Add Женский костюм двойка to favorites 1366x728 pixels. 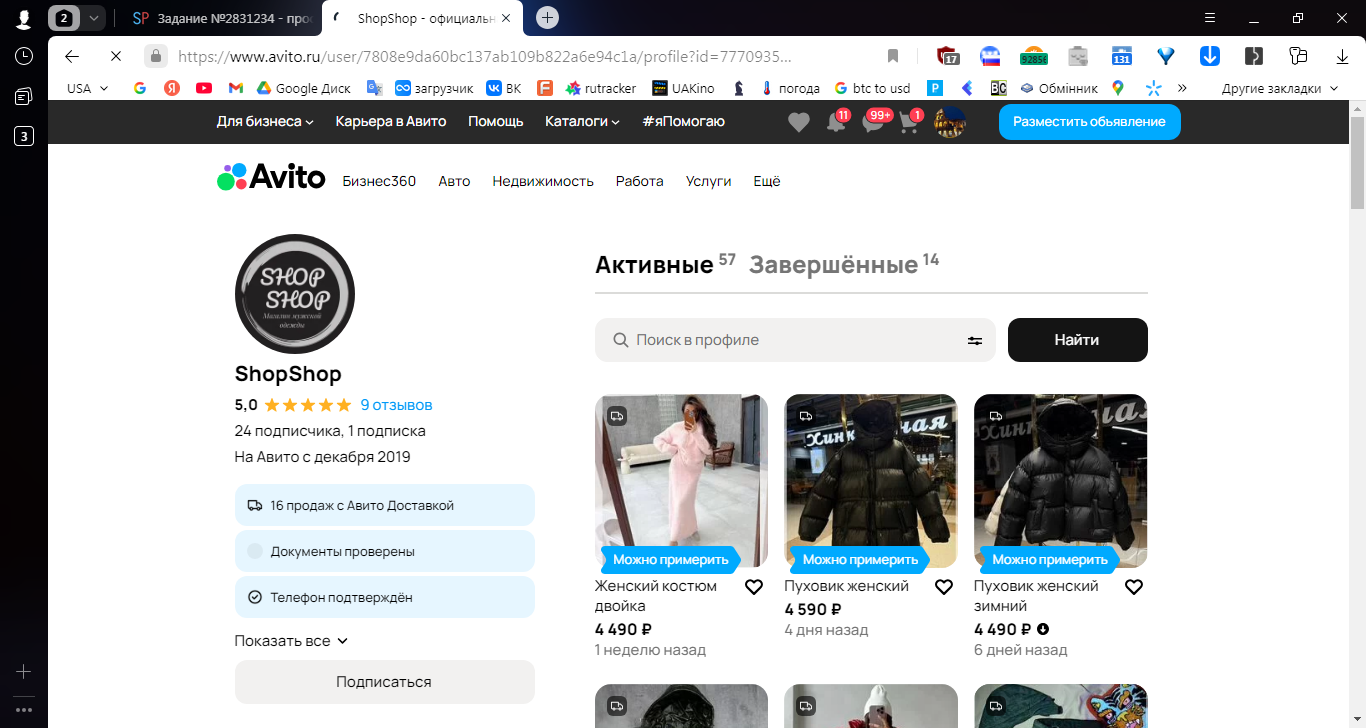pos(754,587)
